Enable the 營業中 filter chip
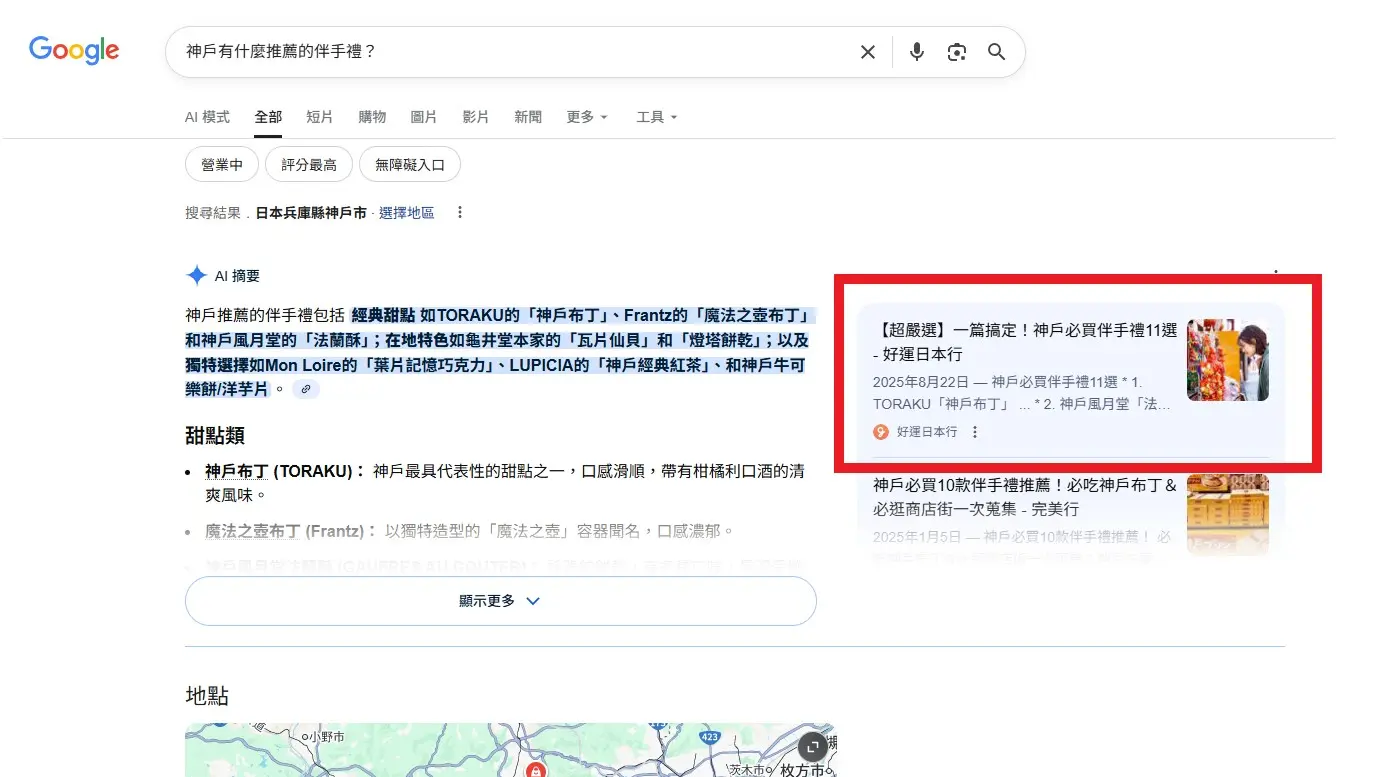The width and height of the screenshot is (1381, 777). (x=221, y=164)
